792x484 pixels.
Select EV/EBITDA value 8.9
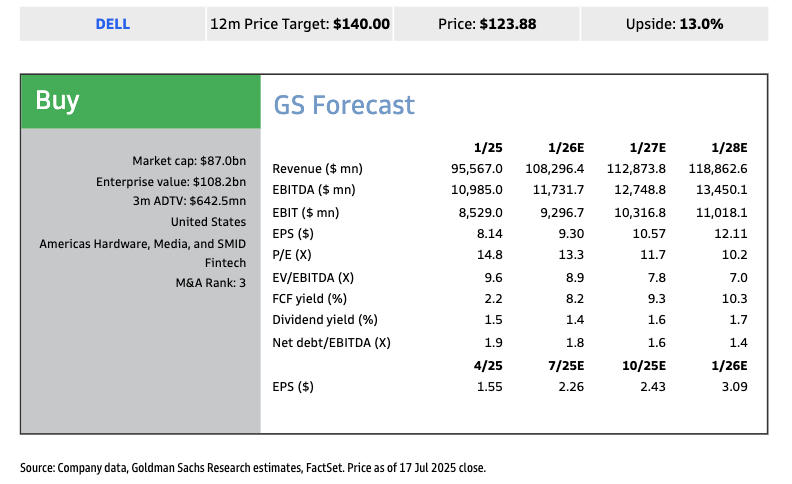coord(575,278)
